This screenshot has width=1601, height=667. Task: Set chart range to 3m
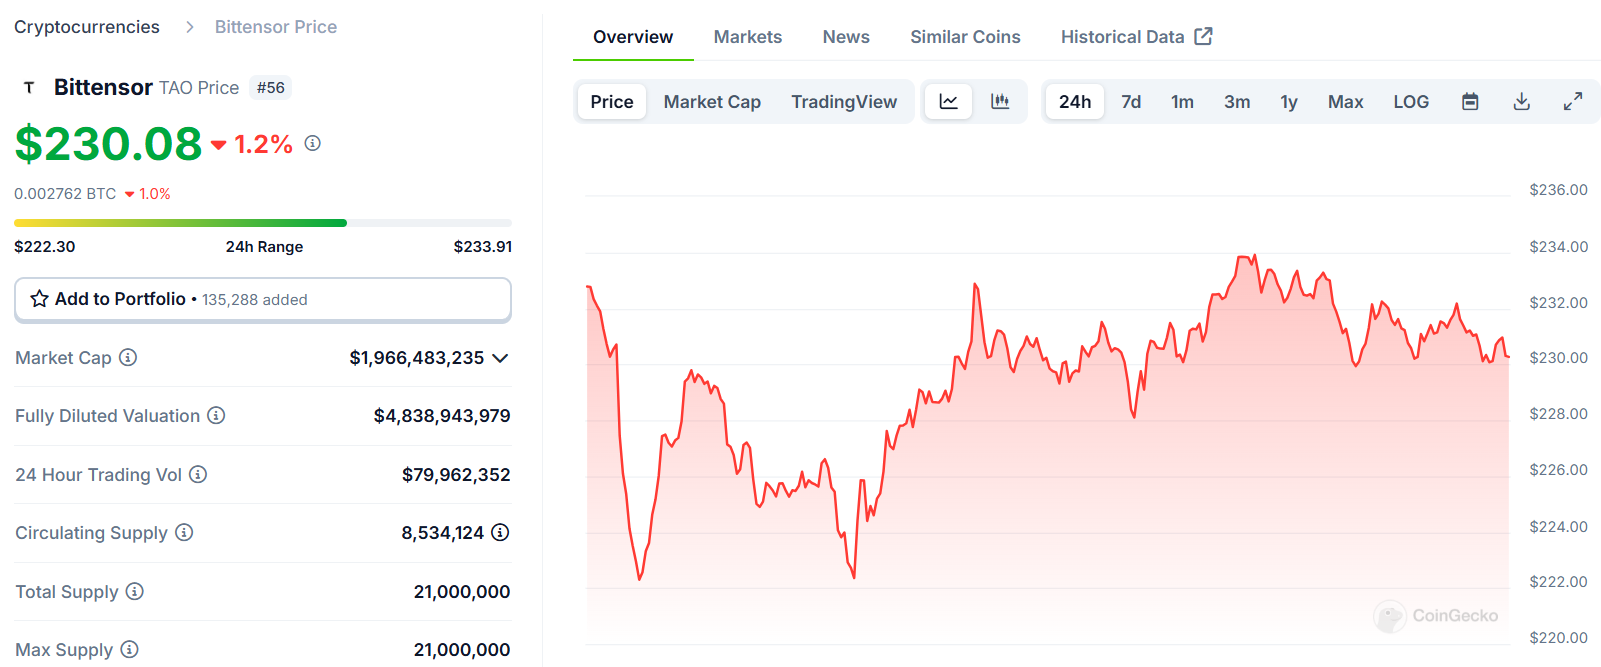coord(1237,101)
